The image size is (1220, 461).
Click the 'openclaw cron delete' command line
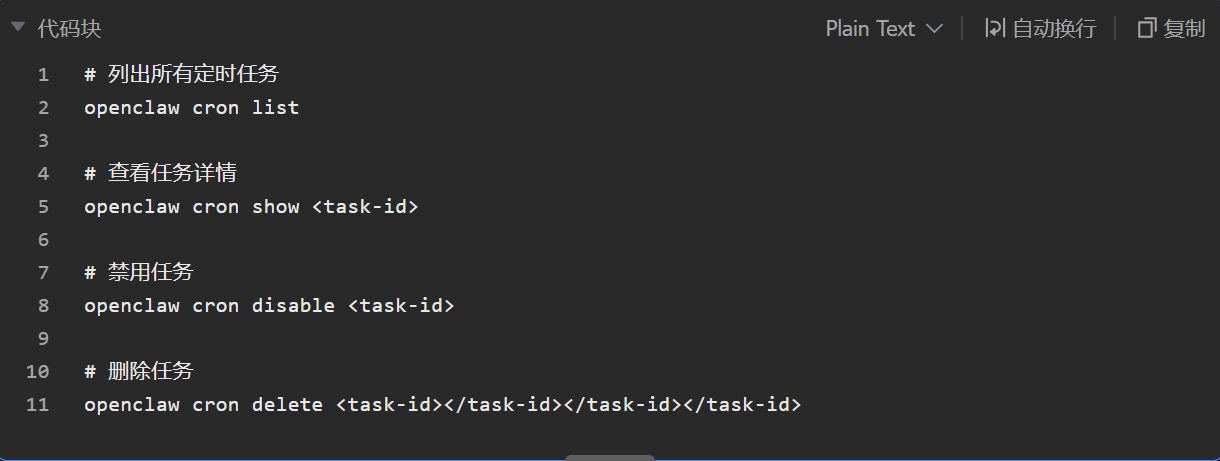(x=442, y=405)
